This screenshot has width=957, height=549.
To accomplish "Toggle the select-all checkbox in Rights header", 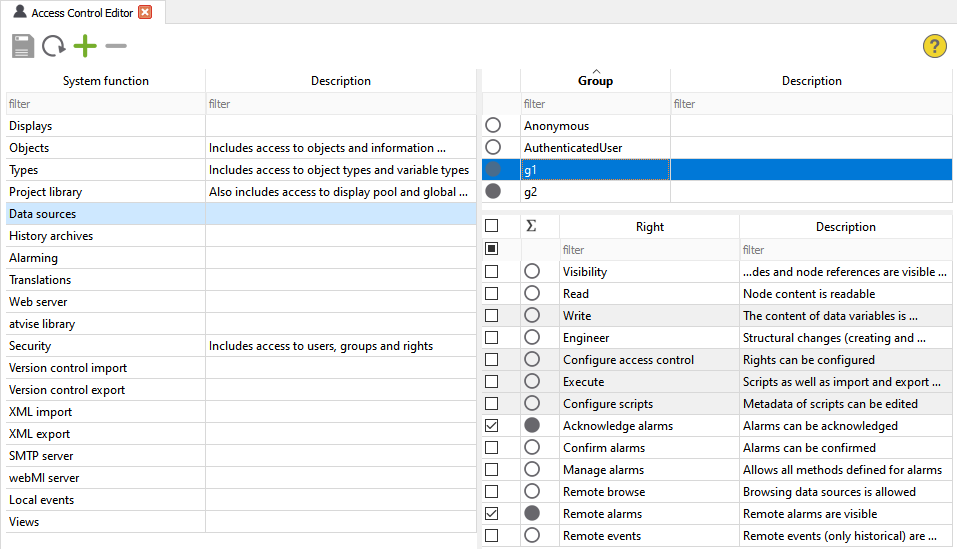I will pyautogui.click(x=491, y=227).
